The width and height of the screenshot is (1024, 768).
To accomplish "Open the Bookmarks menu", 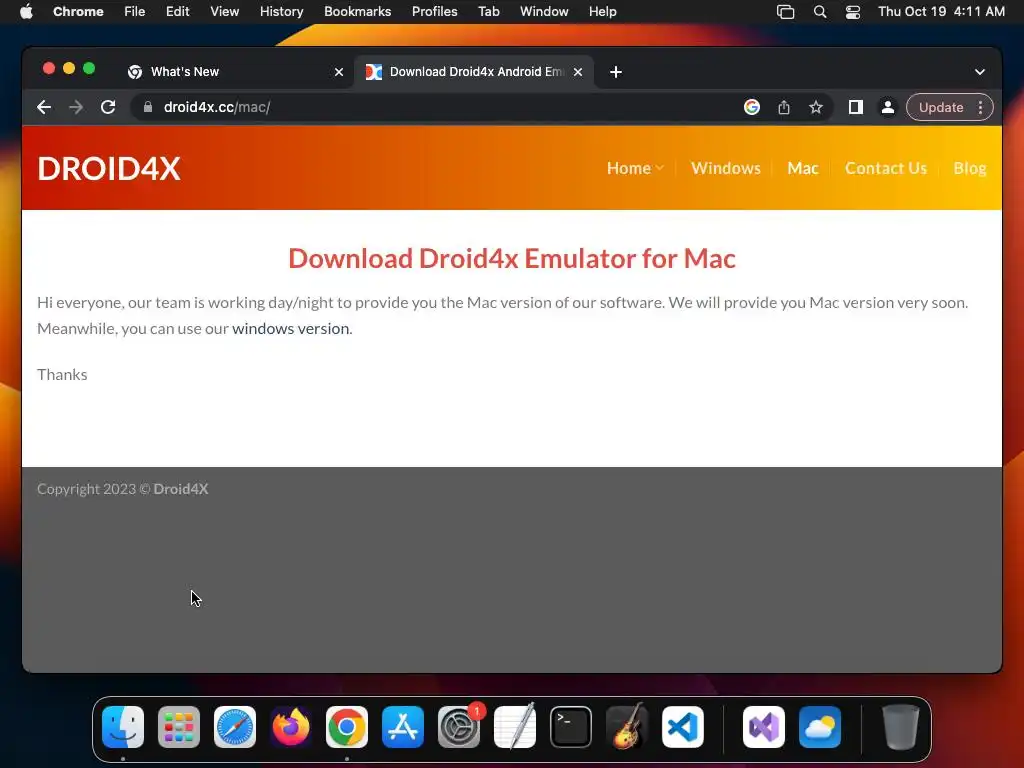I will (x=357, y=12).
